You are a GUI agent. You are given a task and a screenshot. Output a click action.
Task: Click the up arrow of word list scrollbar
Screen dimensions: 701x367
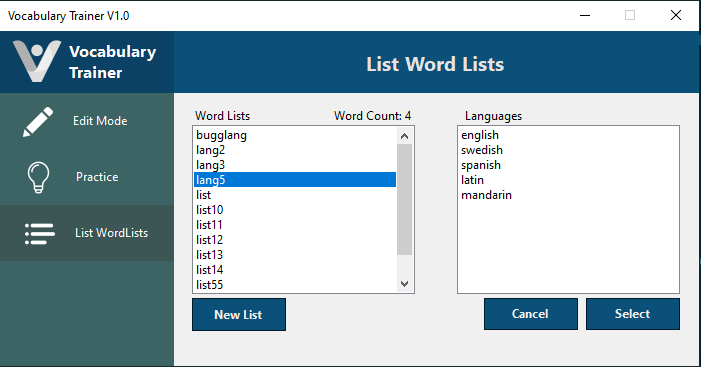pyautogui.click(x=405, y=135)
